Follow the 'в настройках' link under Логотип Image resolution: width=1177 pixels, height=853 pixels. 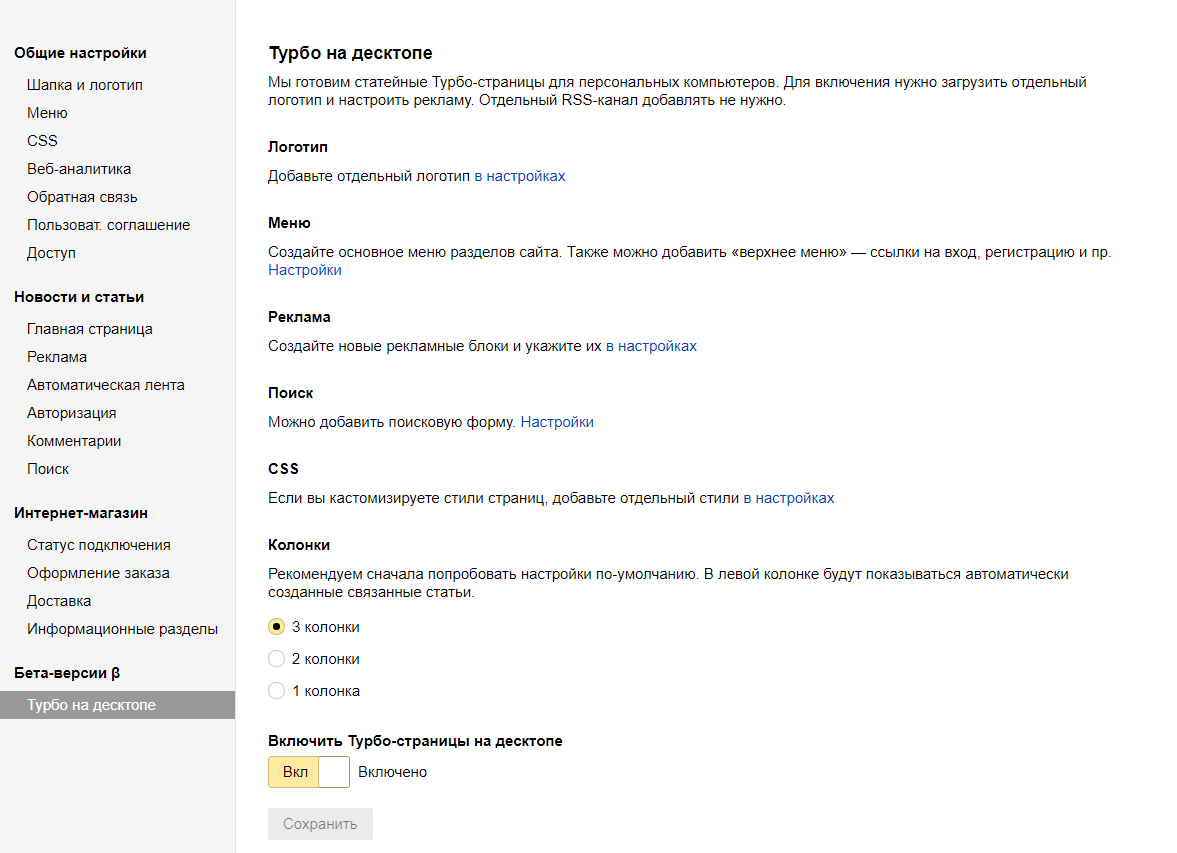coord(519,176)
